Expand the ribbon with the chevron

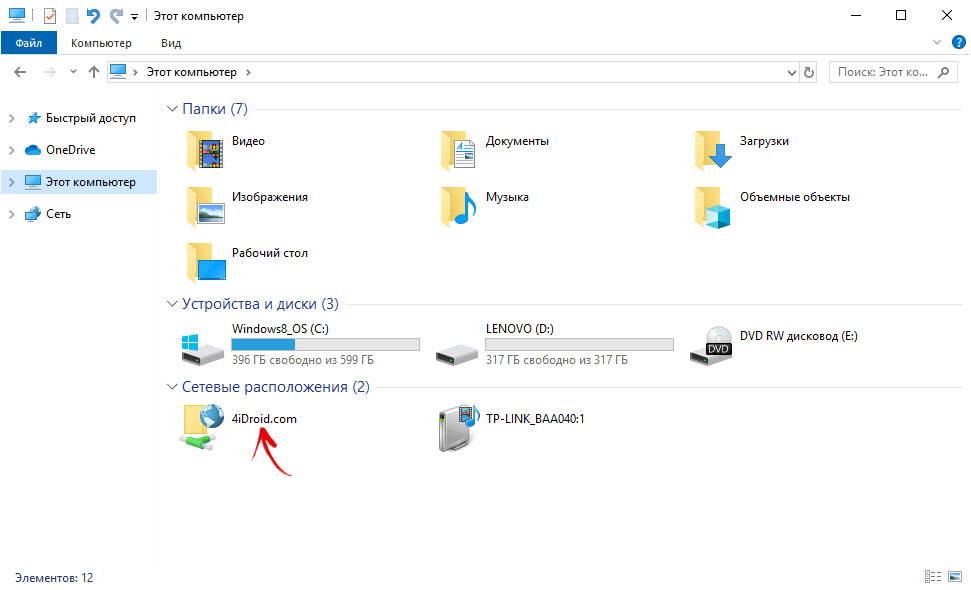(937, 43)
